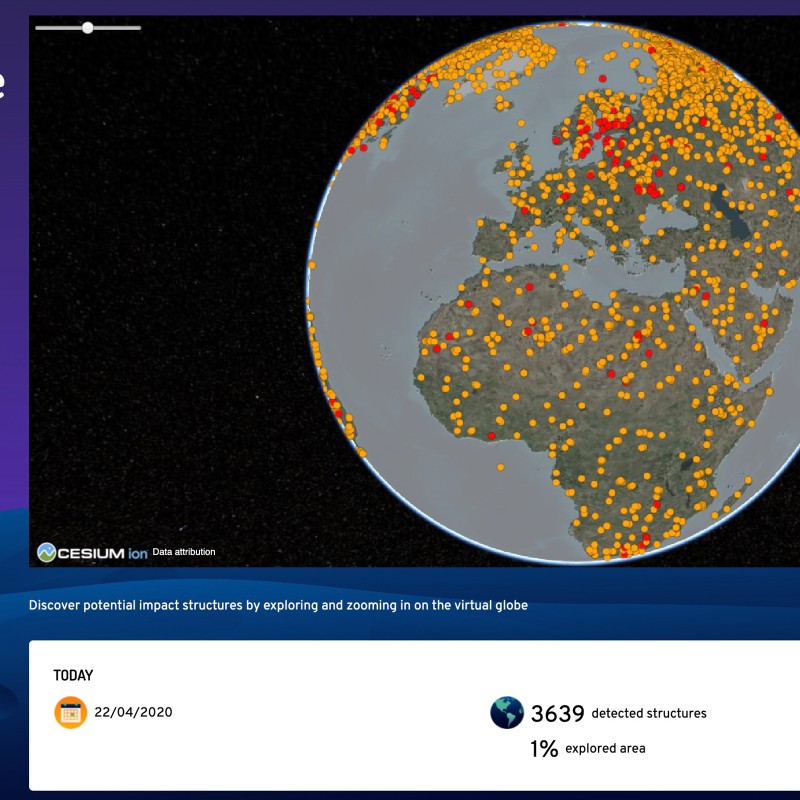Select the red marker on the Arabian Peninsula
This screenshot has width=800, height=800.
click(765, 323)
